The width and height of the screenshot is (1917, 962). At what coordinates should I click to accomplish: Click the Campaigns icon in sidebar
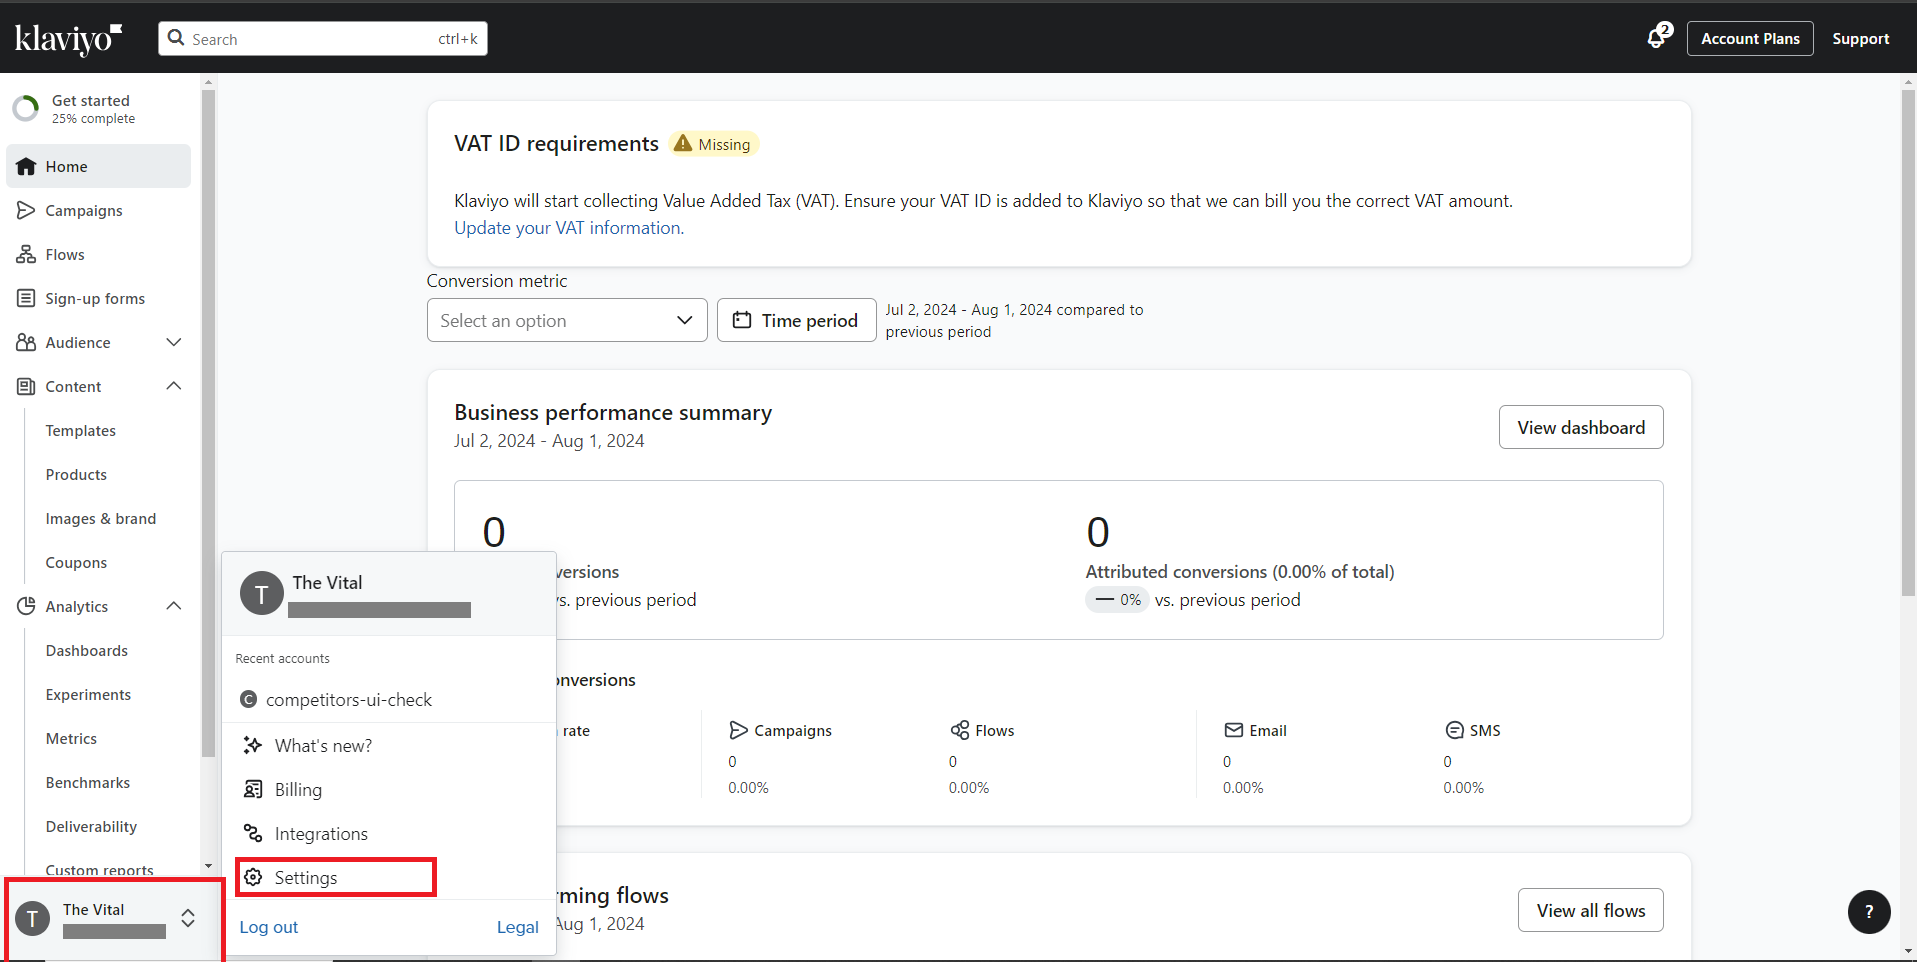[x=26, y=210]
